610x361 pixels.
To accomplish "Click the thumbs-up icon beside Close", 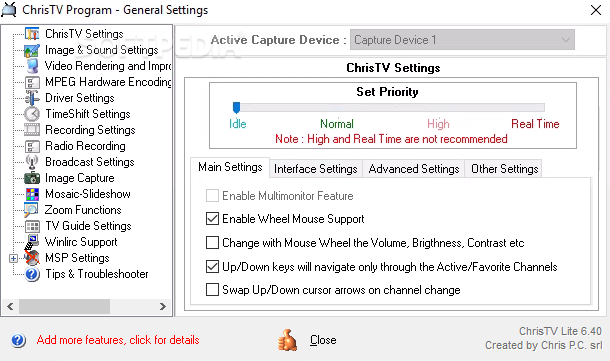I will point(287,340).
